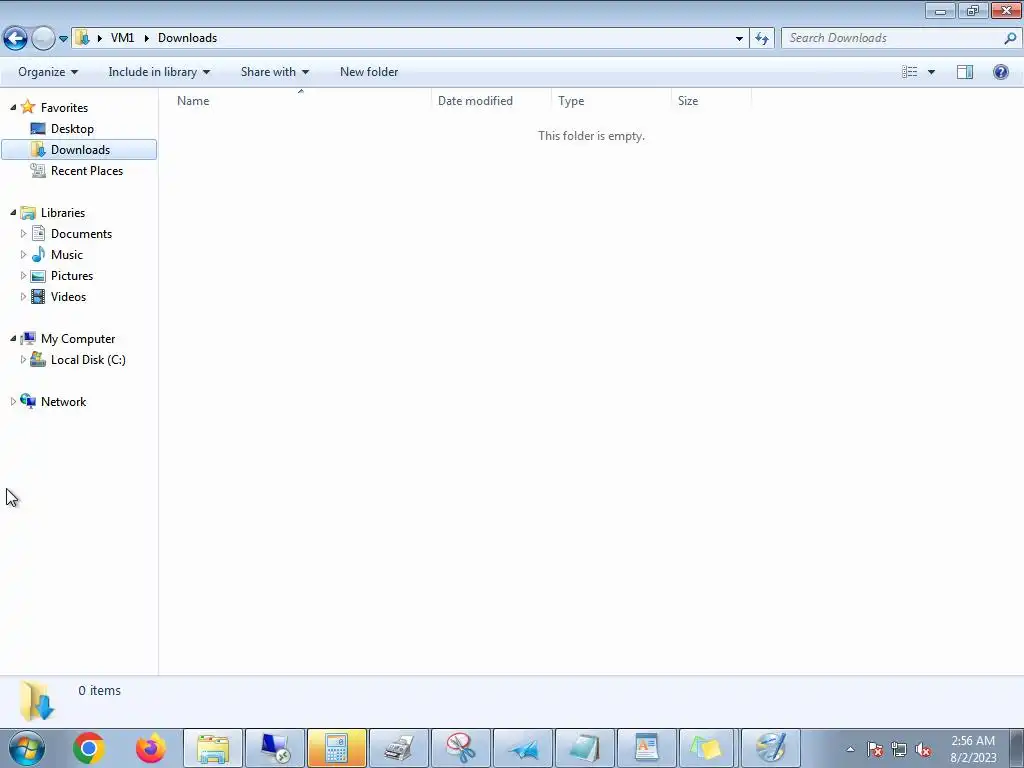Expand the Music library
The image size is (1024, 768).
(24, 255)
